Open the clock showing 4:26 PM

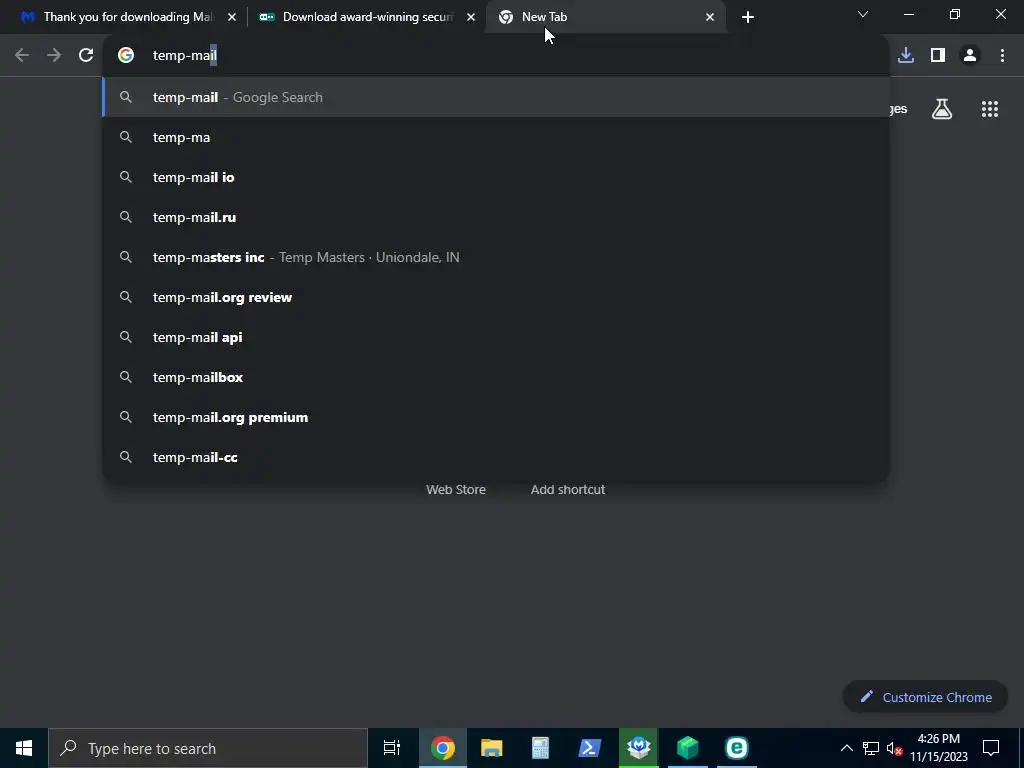938,748
